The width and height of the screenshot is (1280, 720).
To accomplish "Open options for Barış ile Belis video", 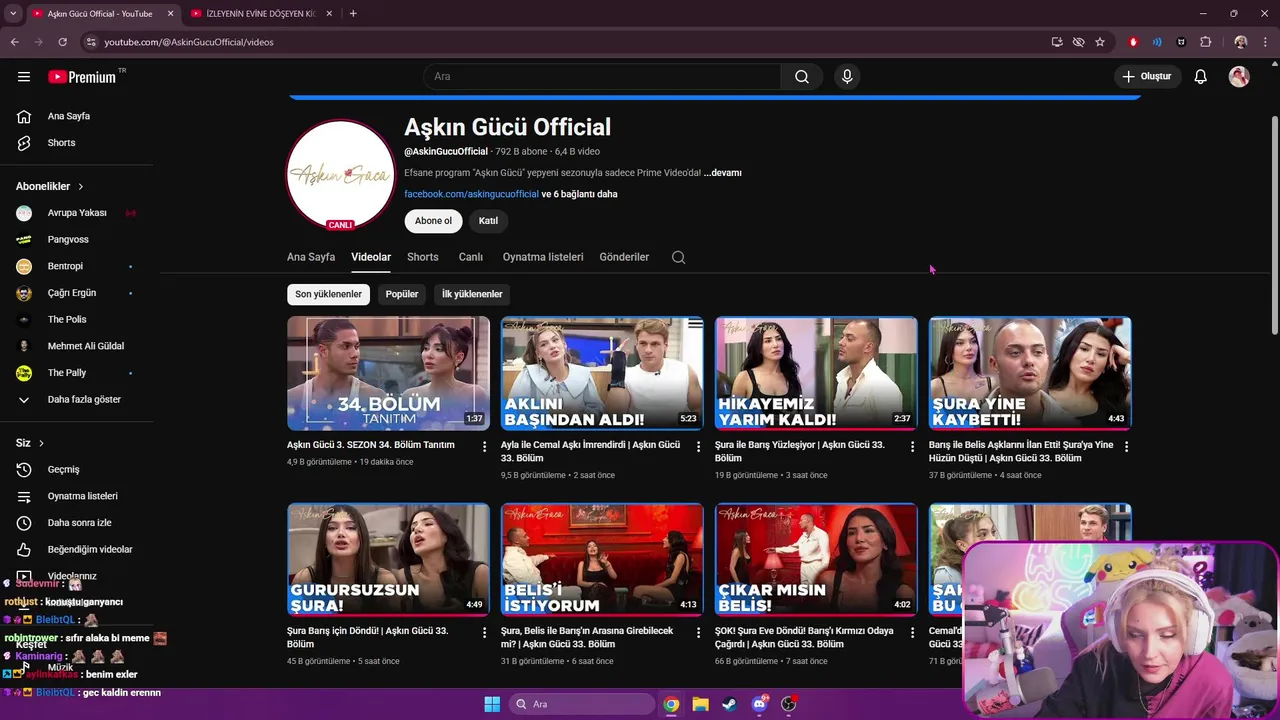I will [x=1126, y=447].
